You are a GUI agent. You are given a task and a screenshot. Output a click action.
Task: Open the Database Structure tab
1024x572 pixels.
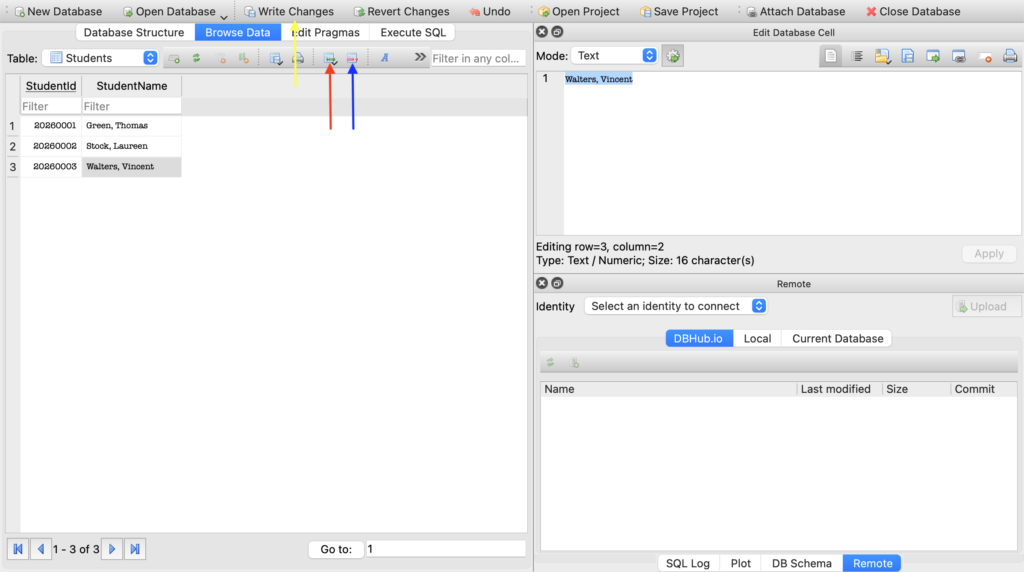point(133,32)
